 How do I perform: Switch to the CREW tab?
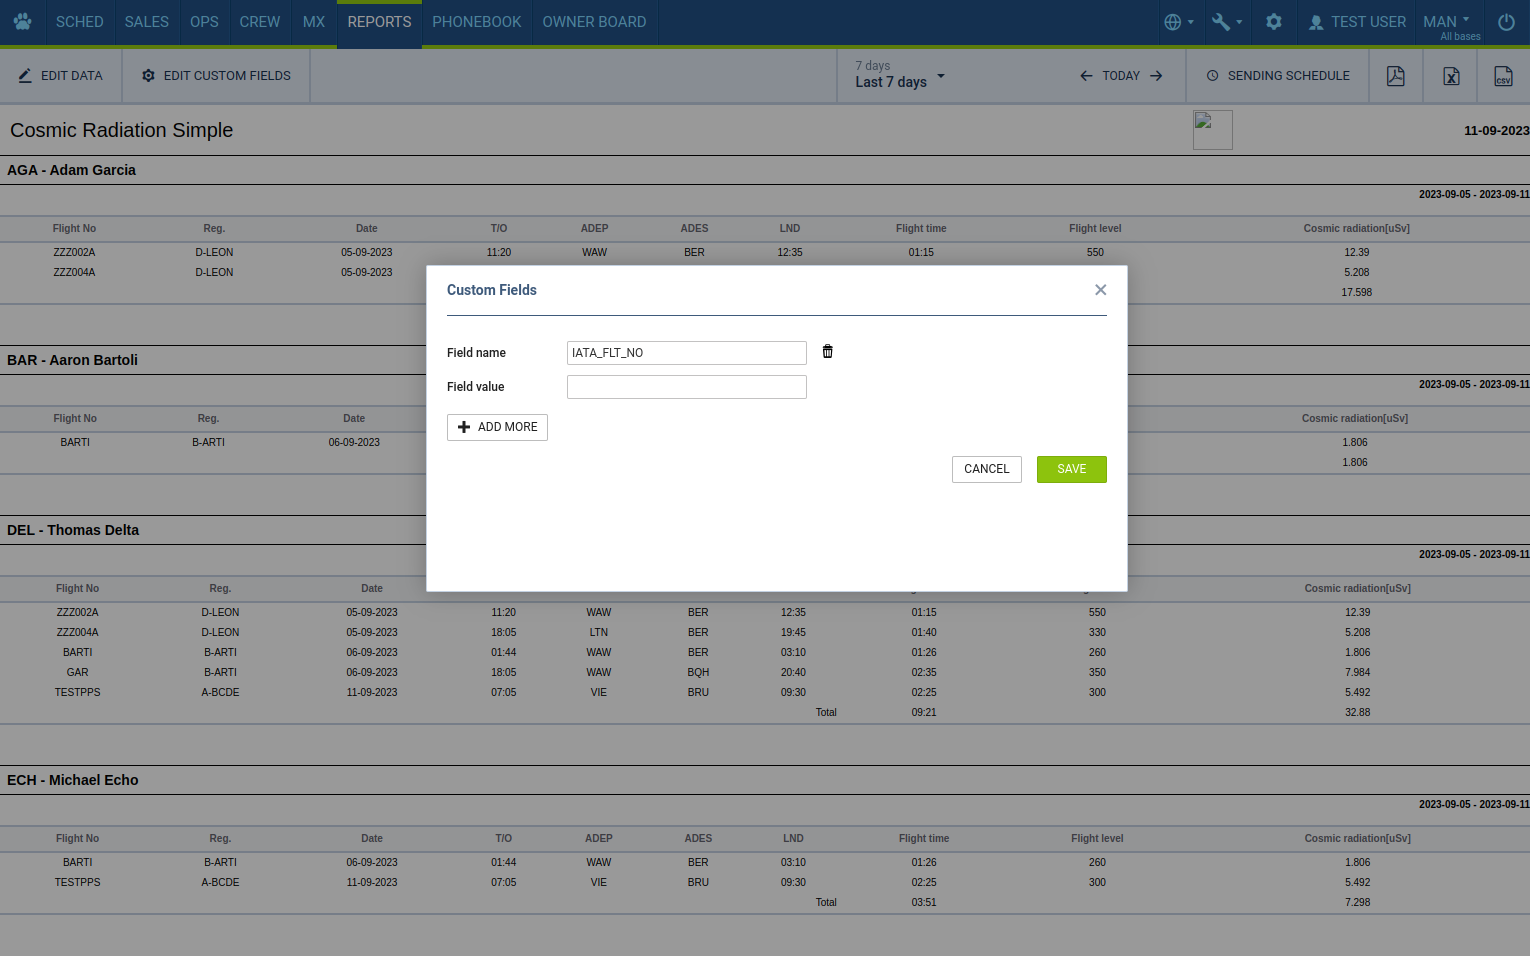[x=259, y=22]
